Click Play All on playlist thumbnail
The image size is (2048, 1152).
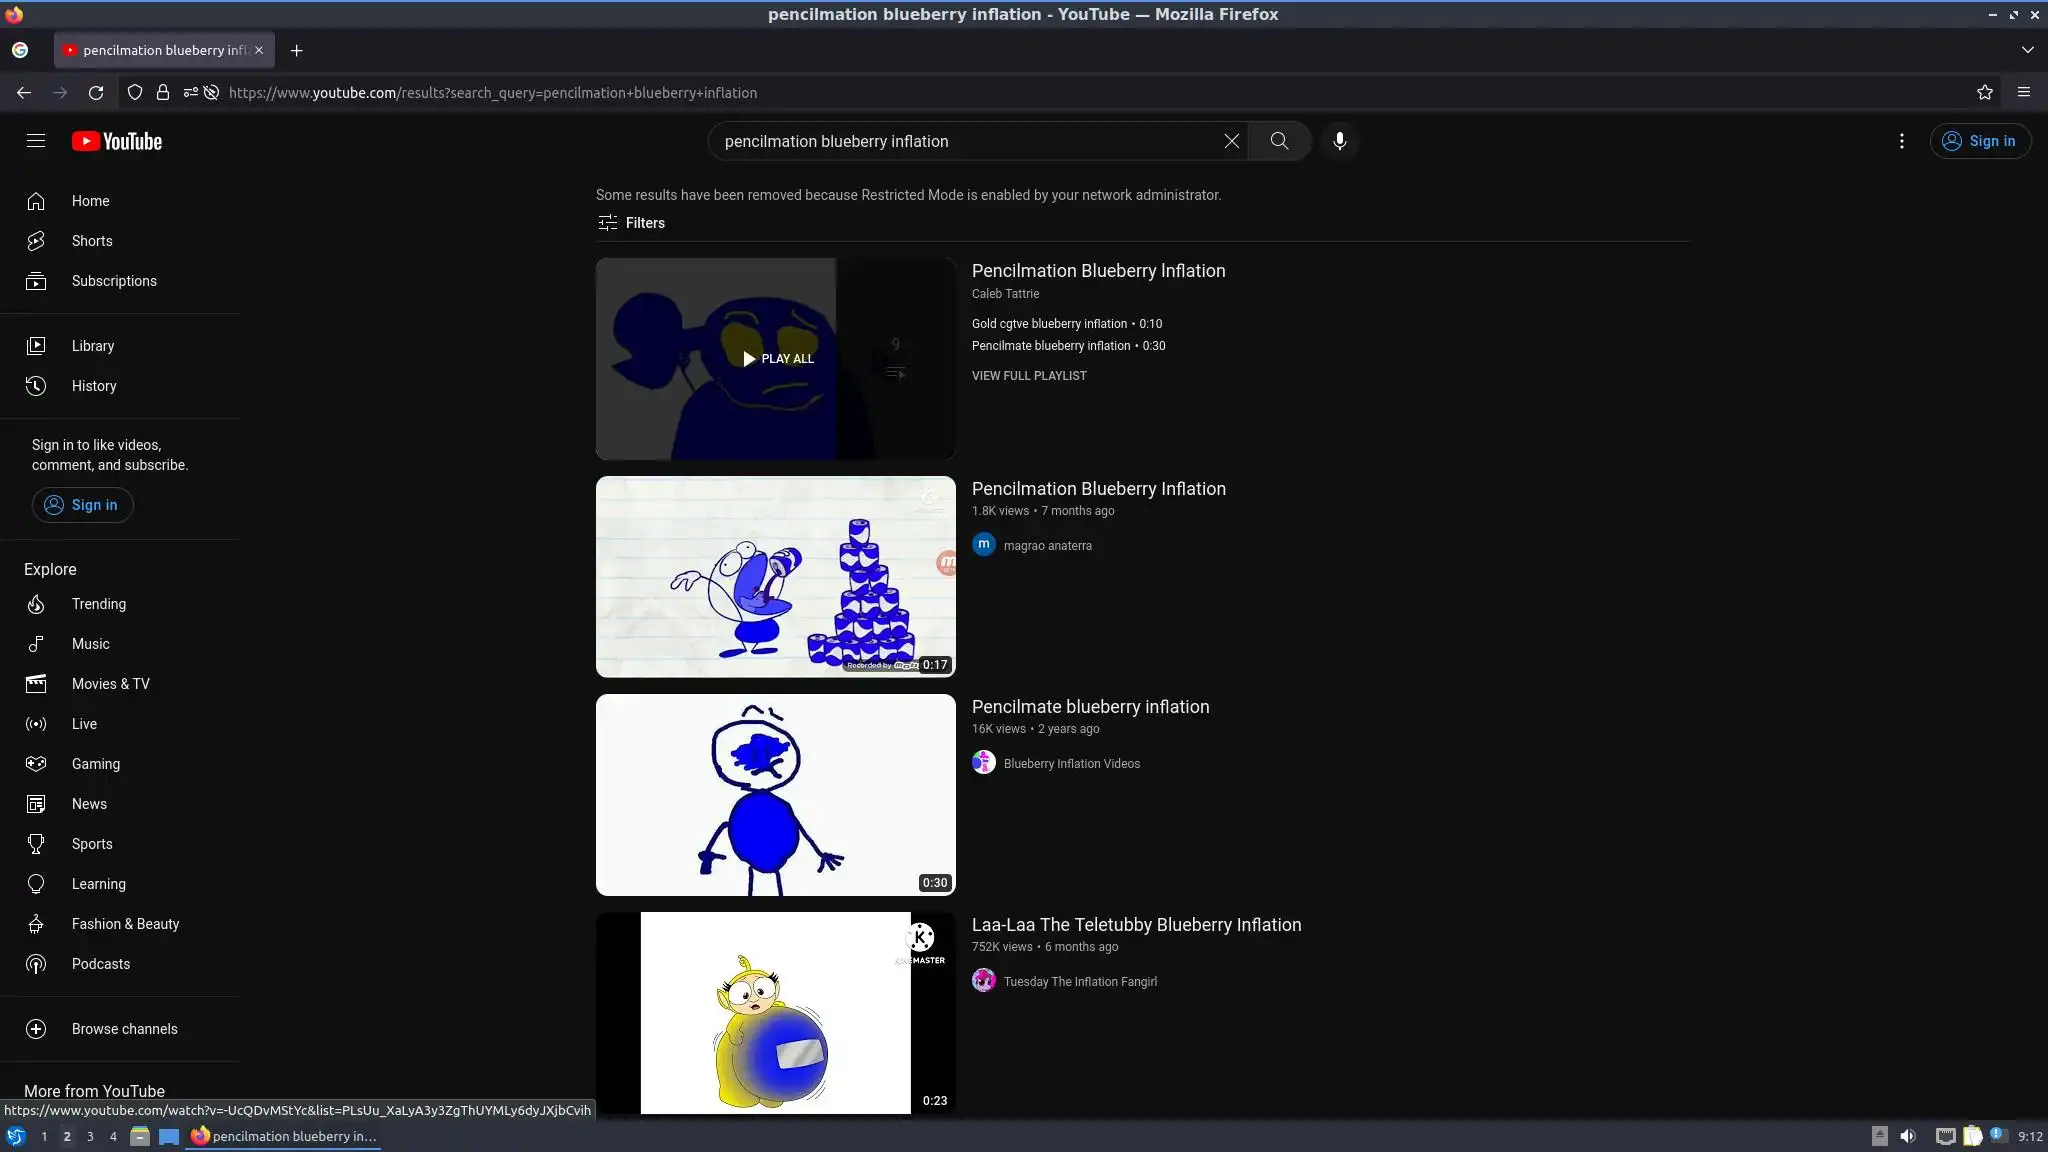tap(777, 359)
